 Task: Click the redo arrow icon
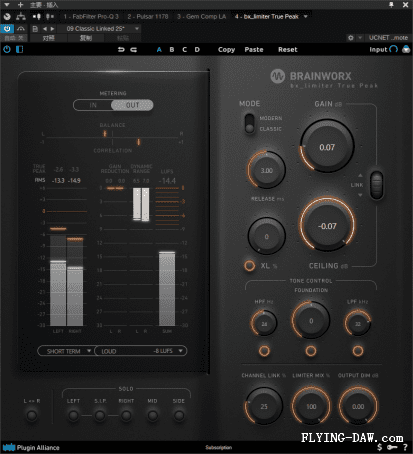pyautogui.click(x=134, y=50)
